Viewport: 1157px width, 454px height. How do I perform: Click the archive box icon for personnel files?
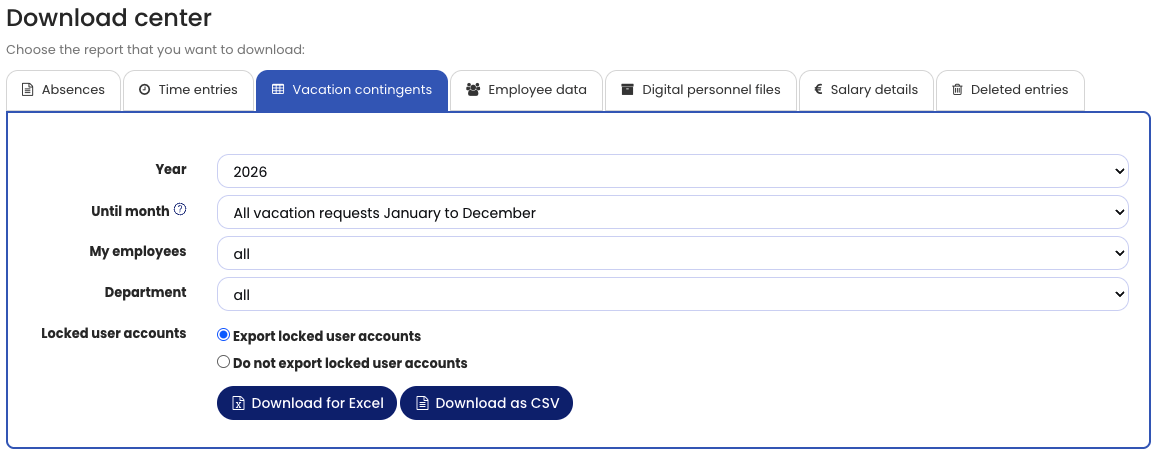(627, 90)
